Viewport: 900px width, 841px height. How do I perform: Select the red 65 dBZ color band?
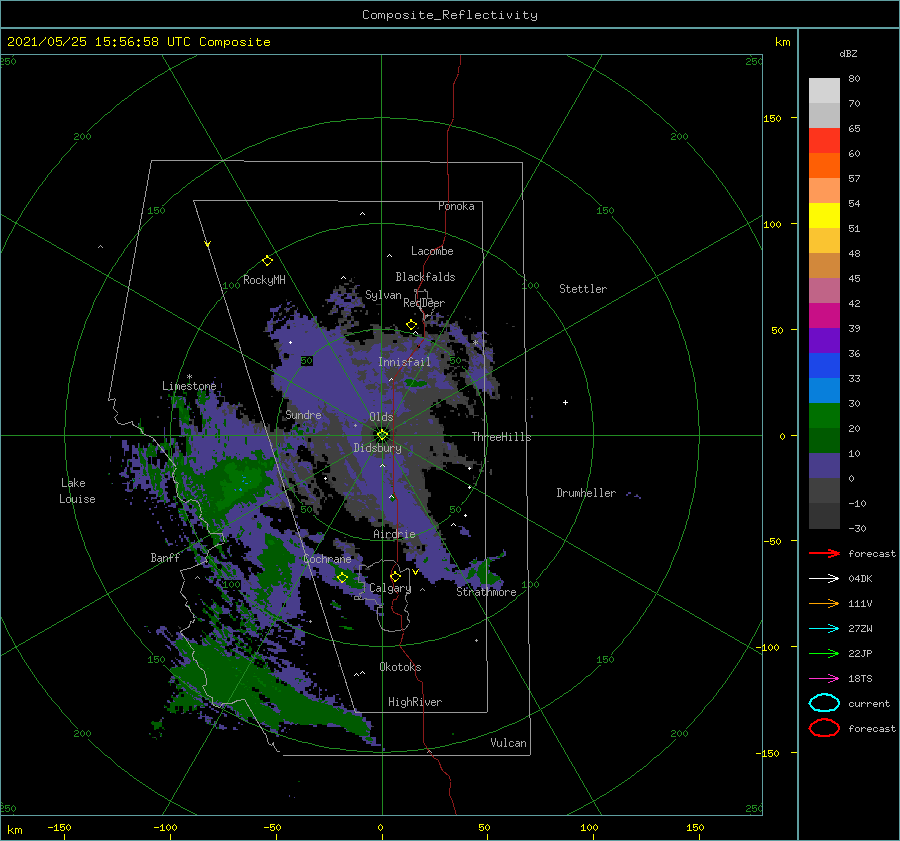(824, 140)
